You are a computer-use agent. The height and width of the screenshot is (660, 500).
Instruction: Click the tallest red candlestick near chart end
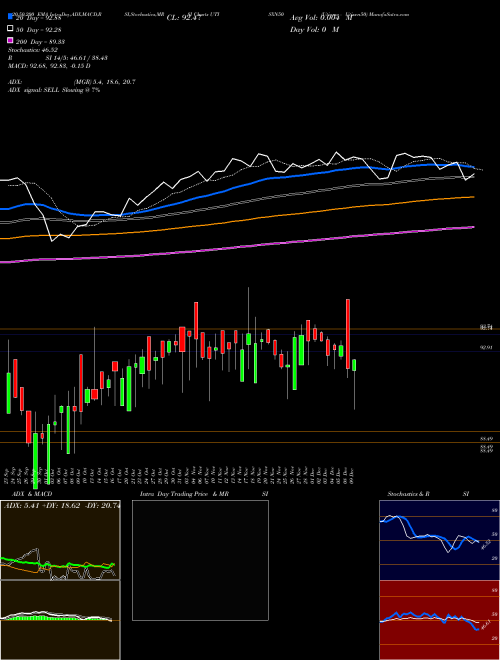click(x=348, y=334)
